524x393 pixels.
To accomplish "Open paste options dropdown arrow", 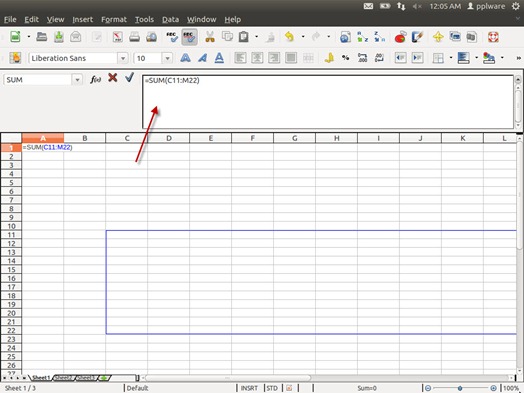I will click(256, 36).
